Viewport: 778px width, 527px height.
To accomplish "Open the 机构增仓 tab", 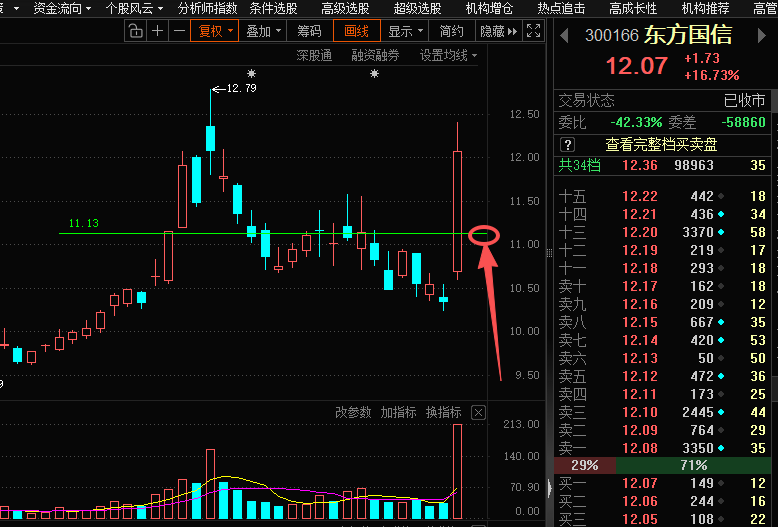I will click(489, 8).
